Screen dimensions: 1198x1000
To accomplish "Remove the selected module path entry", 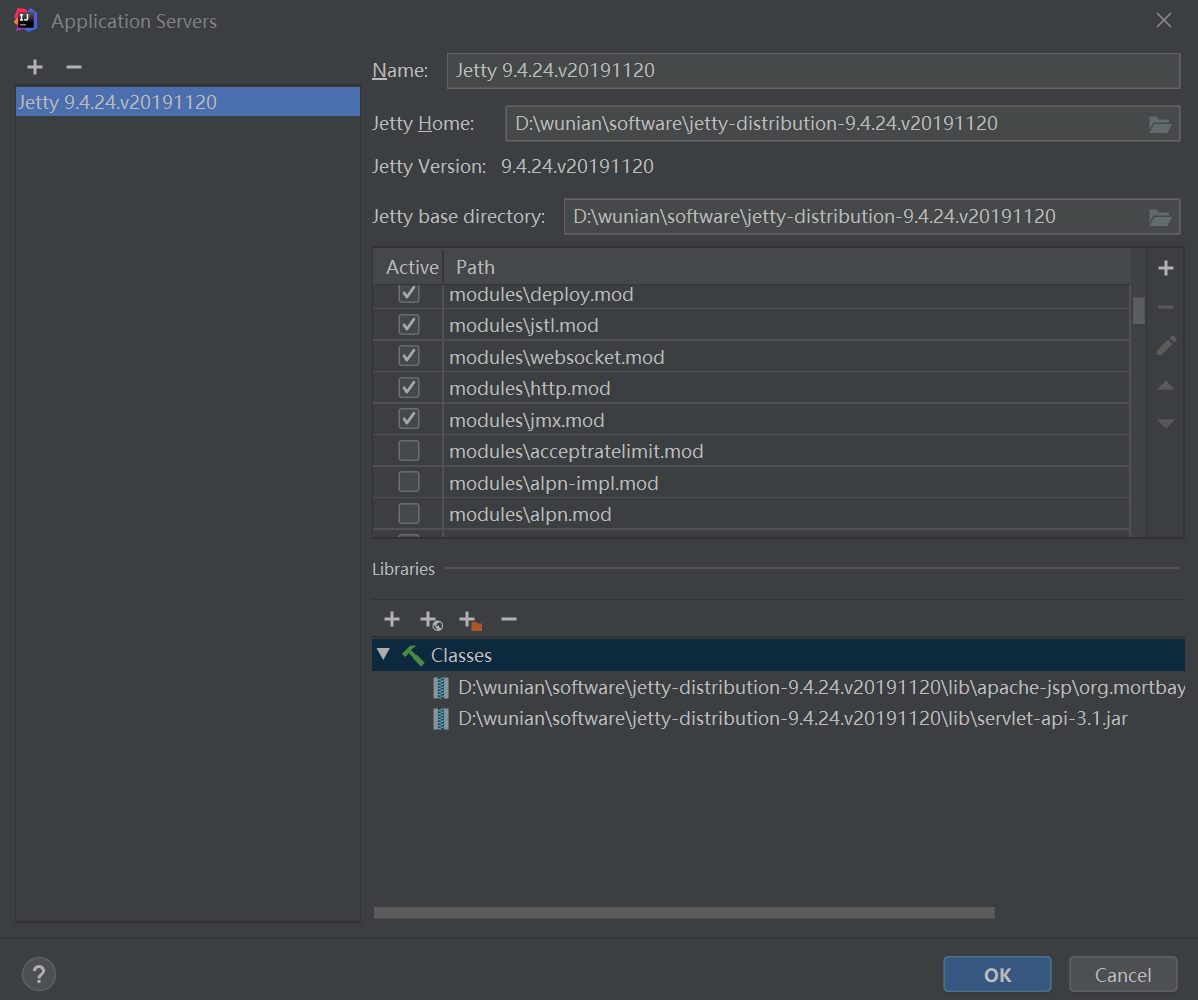I will coord(1165,307).
